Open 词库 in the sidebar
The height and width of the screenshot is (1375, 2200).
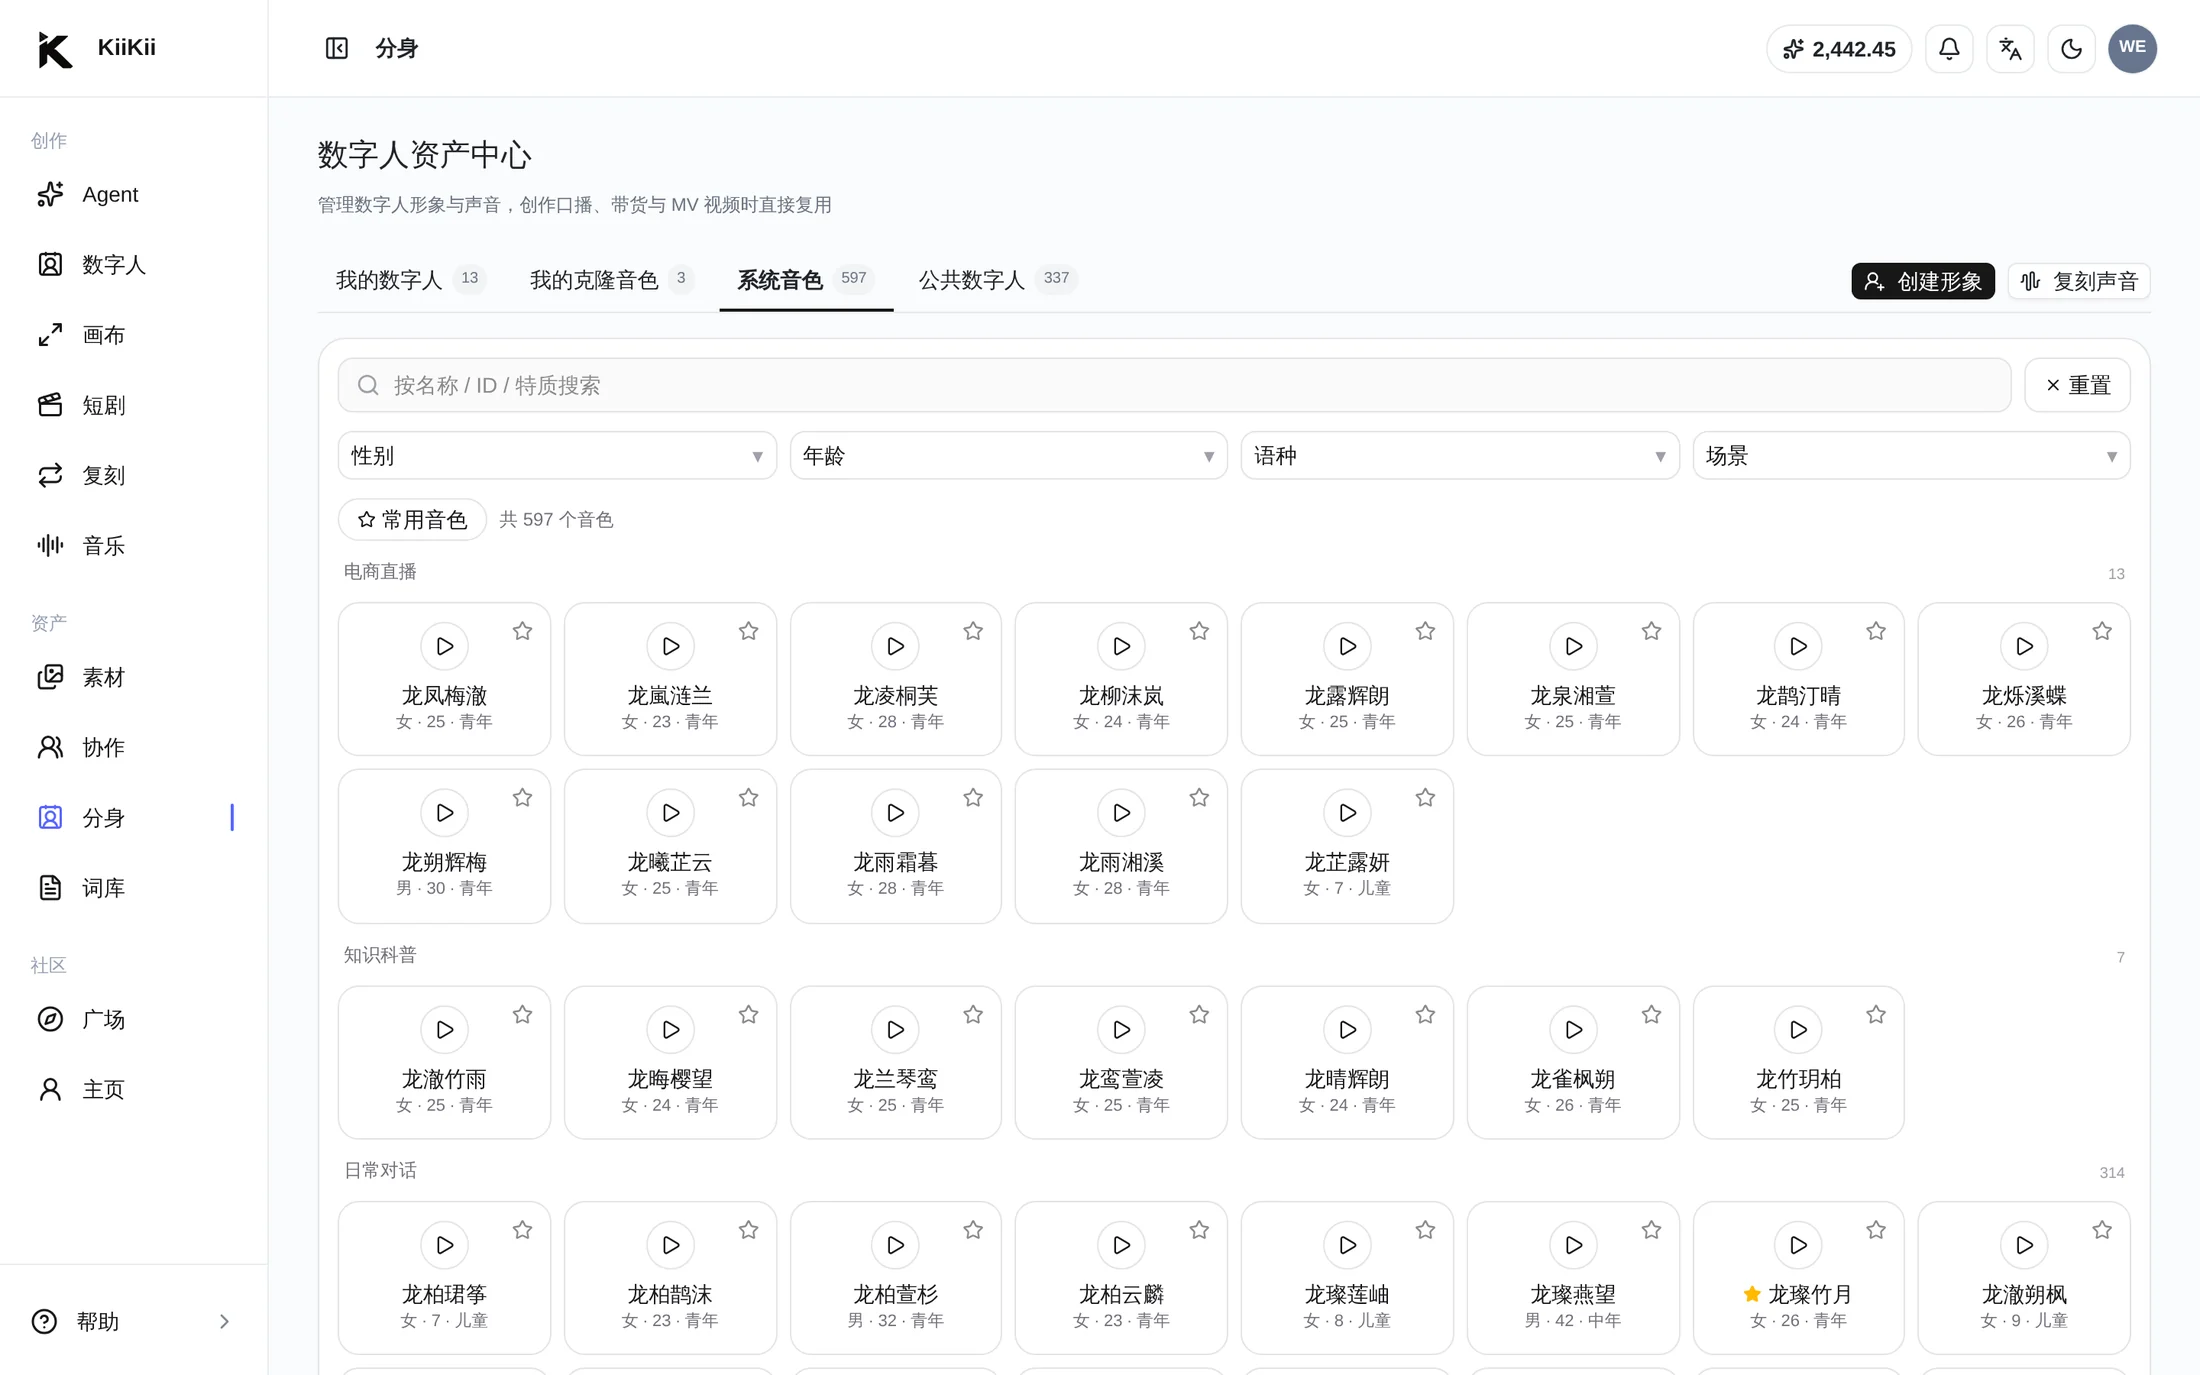pos(133,887)
